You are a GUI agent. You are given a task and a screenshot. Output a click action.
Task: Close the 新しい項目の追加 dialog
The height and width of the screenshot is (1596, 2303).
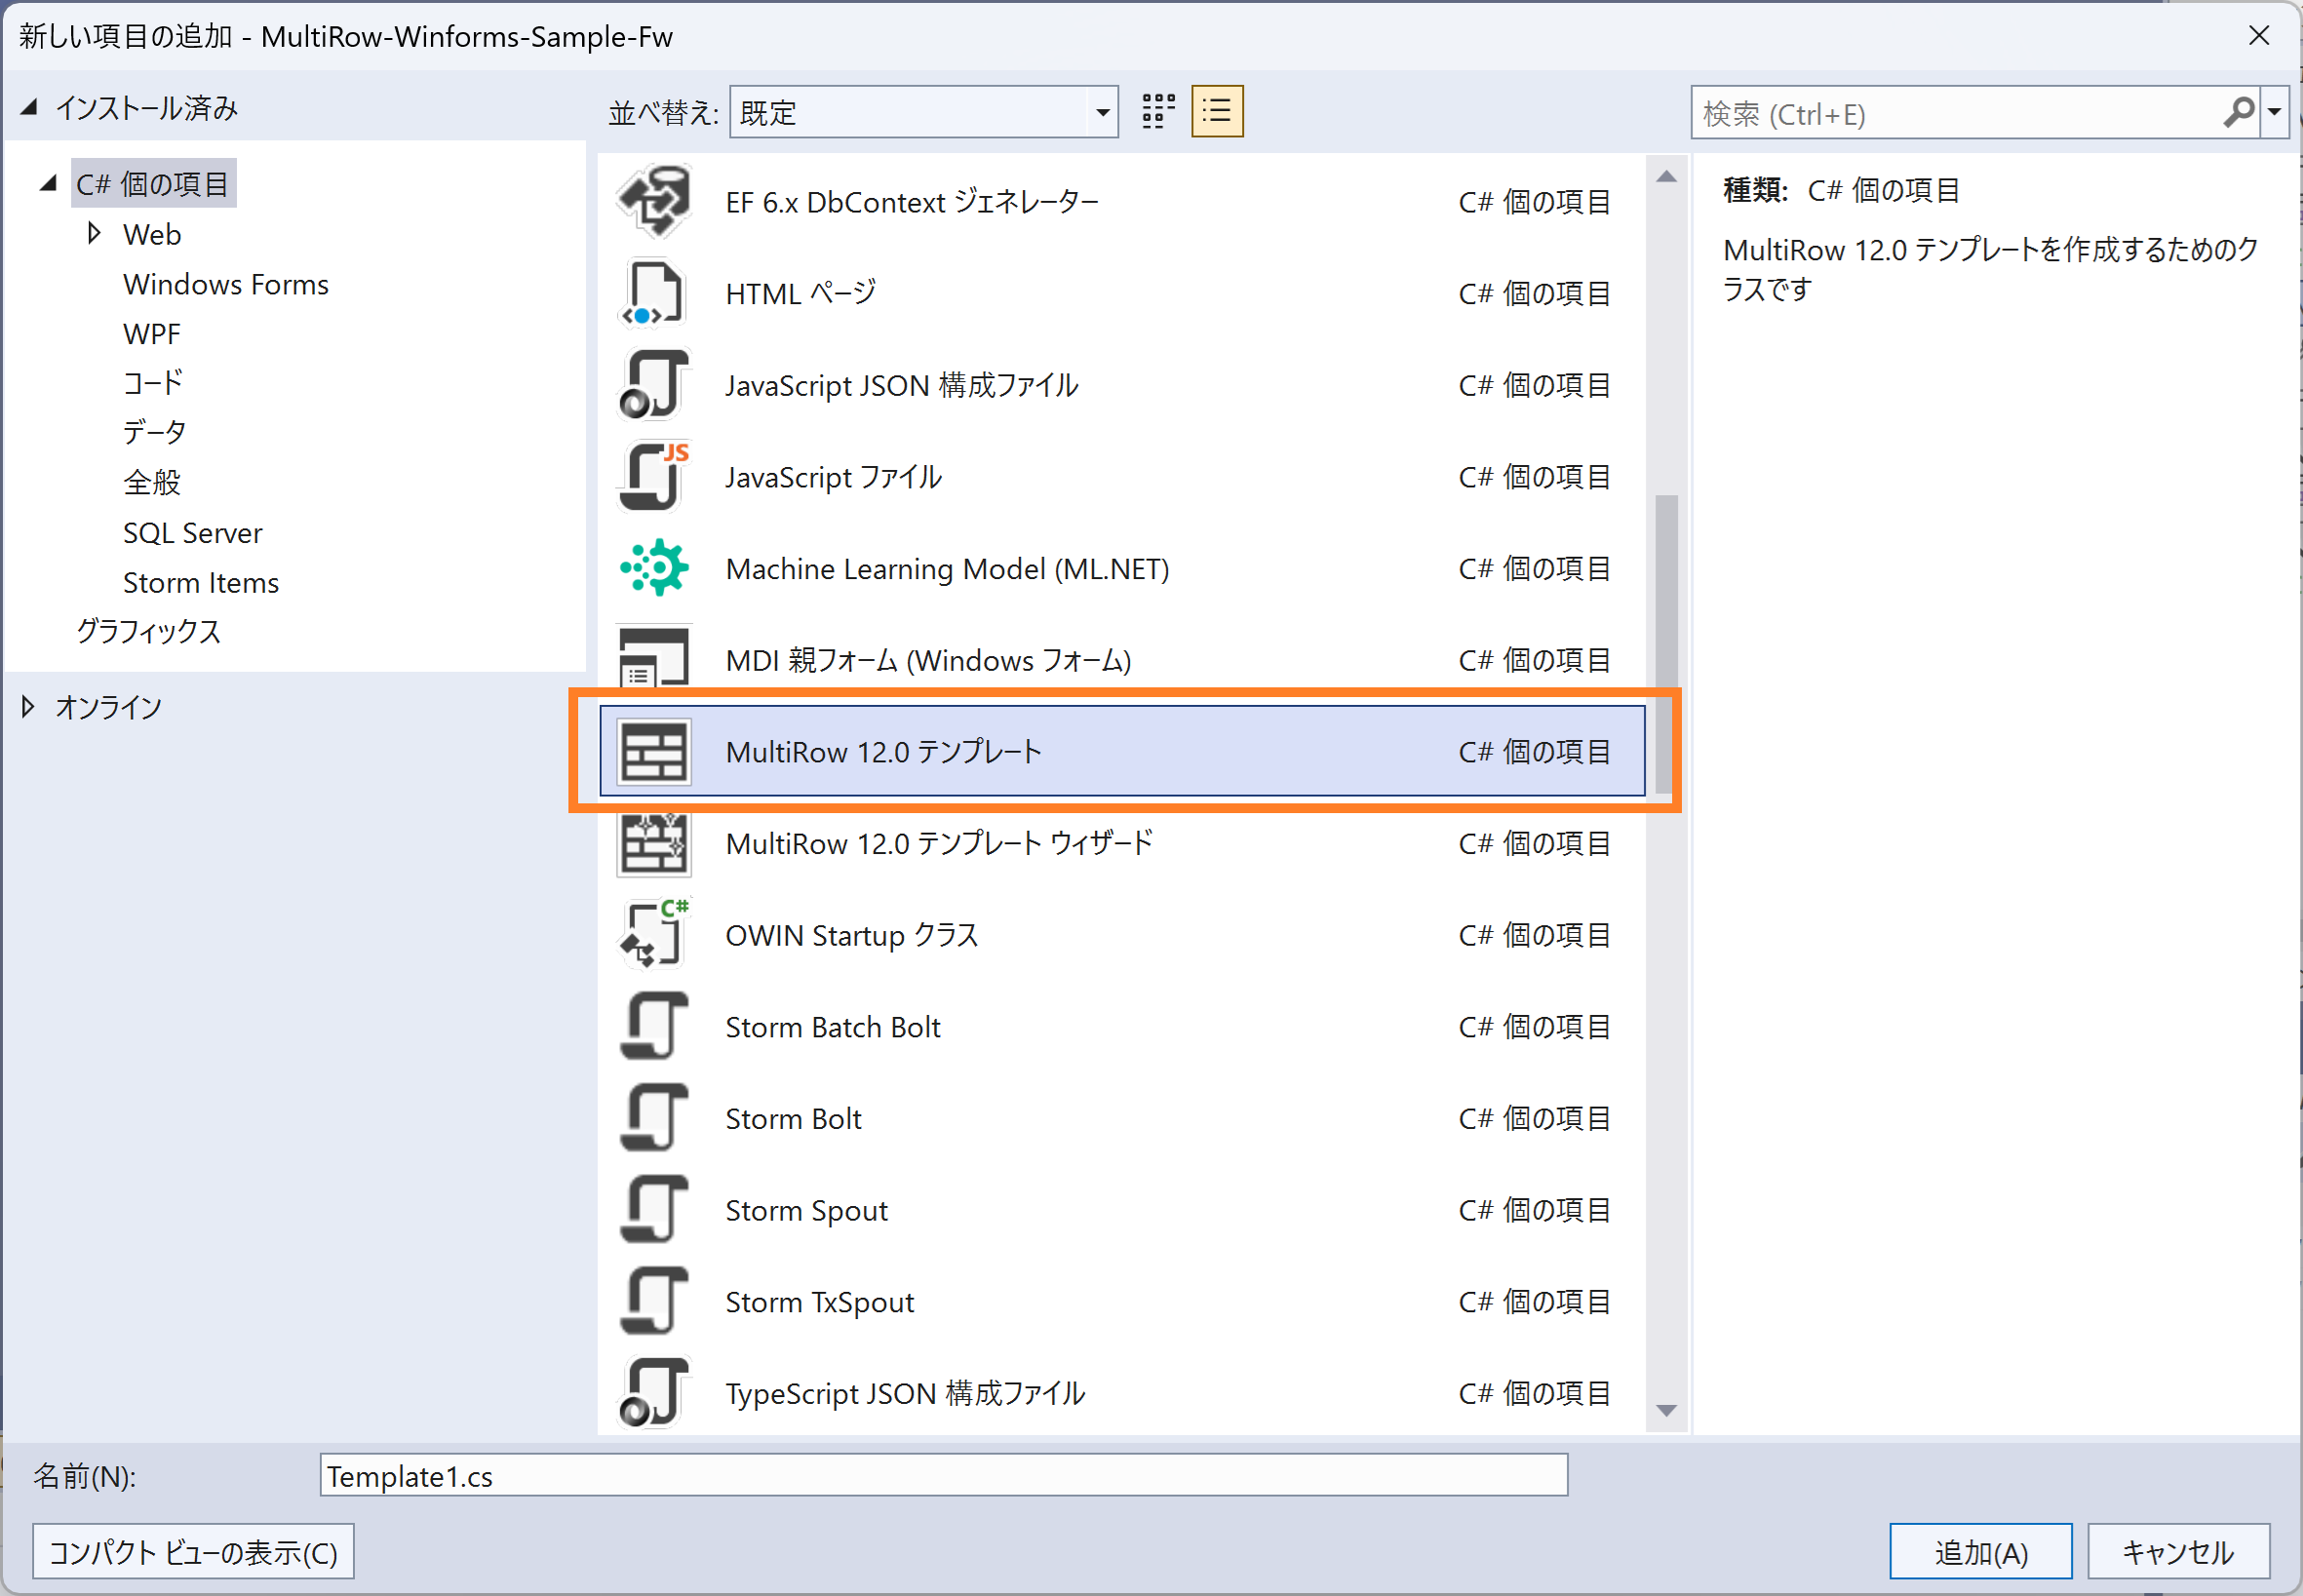click(x=2258, y=36)
